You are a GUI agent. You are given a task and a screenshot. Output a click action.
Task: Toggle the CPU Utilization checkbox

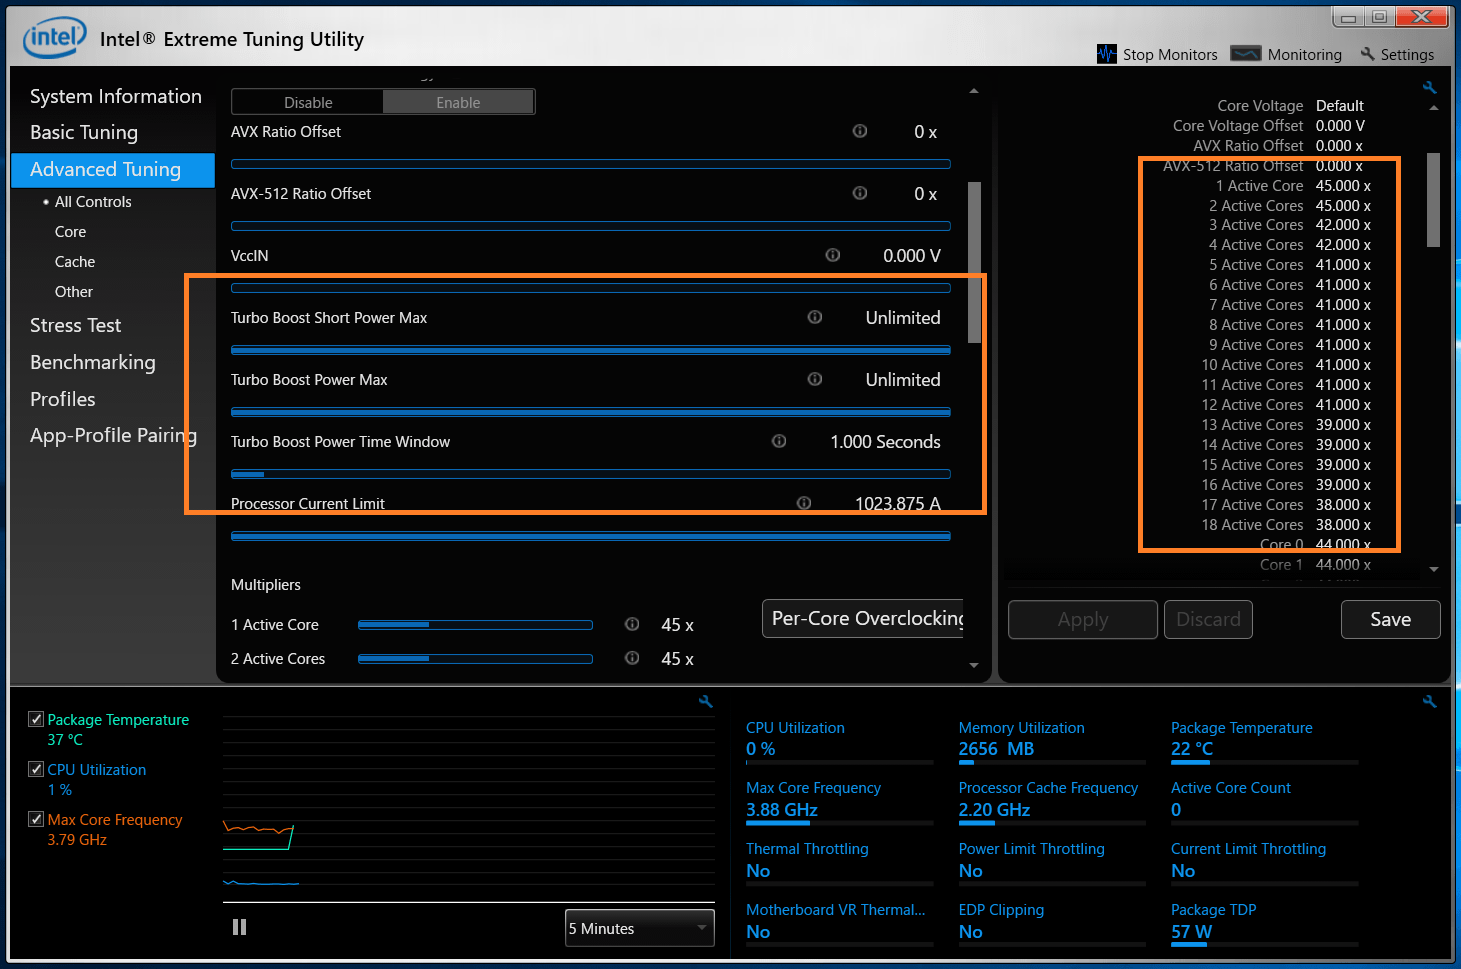36,769
